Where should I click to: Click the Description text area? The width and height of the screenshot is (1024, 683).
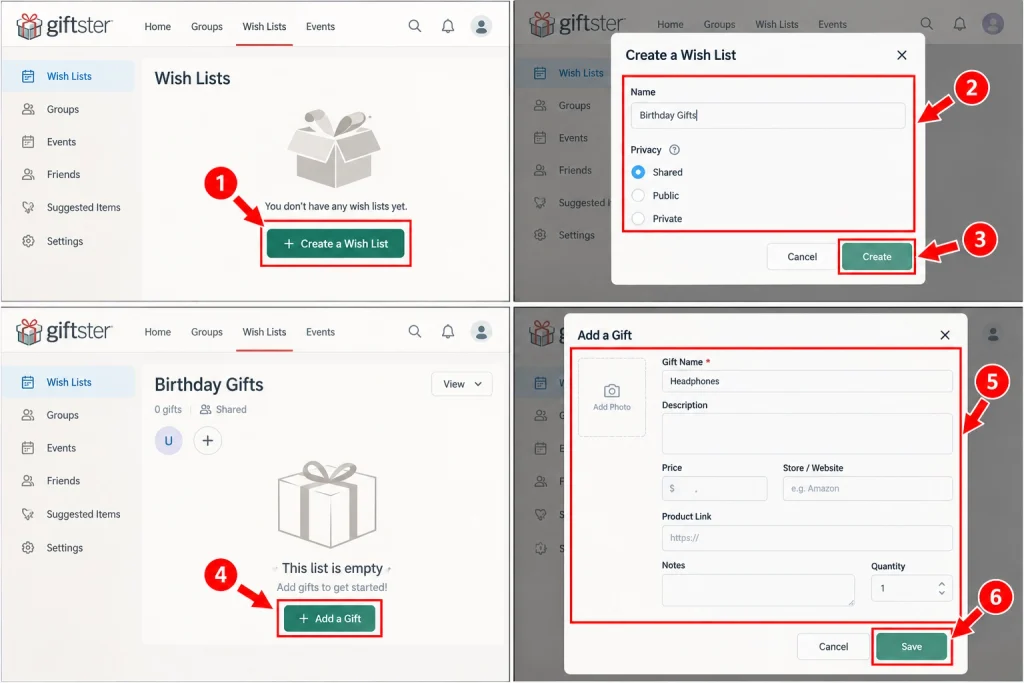[807, 434]
